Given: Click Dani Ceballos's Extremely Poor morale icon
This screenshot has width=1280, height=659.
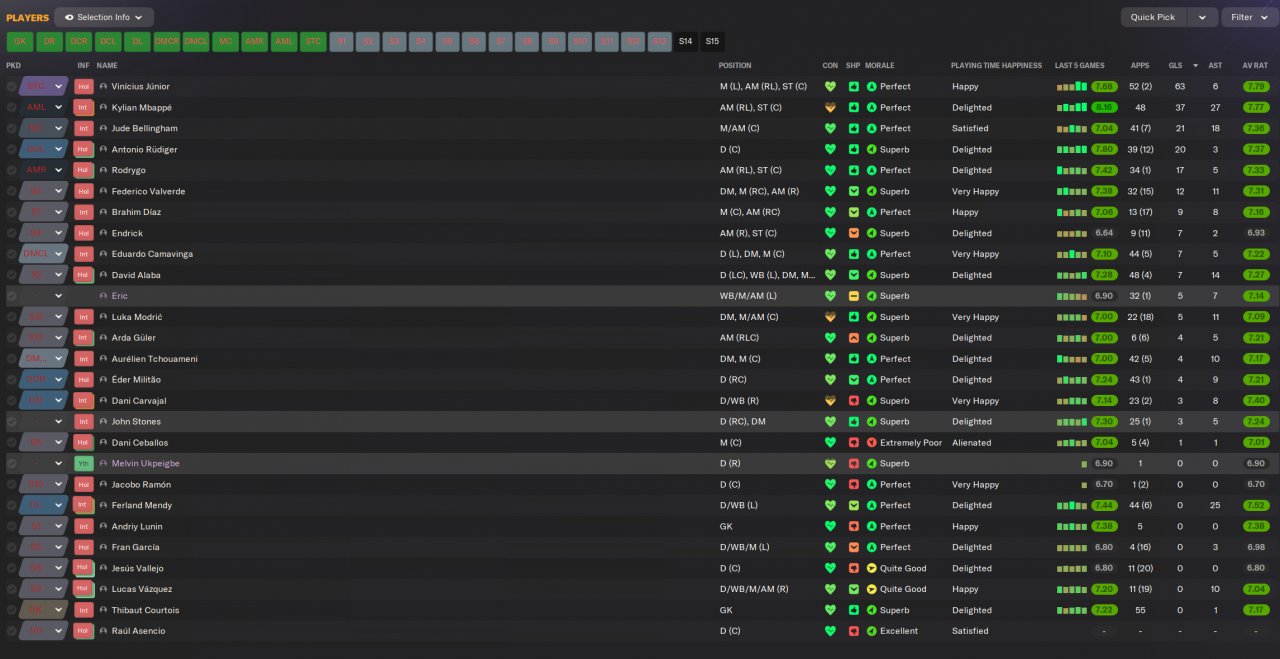Looking at the screenshot, I should pos(871,443).
